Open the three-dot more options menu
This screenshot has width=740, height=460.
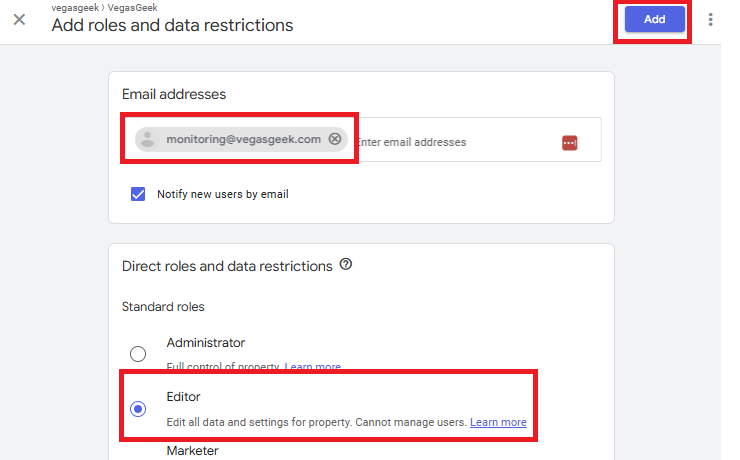pos(711,19)
